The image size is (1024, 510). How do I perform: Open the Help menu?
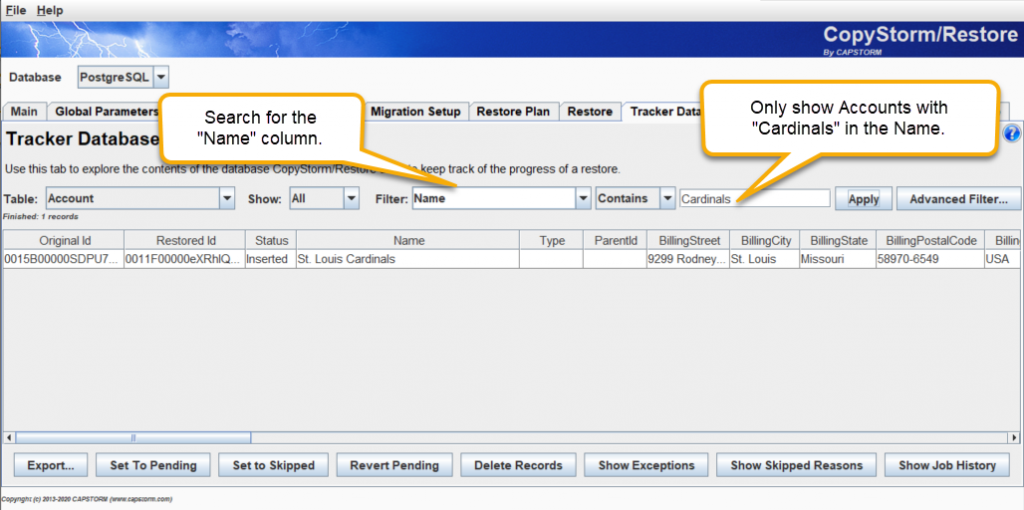pyautogui.click(x=50, y=10)
